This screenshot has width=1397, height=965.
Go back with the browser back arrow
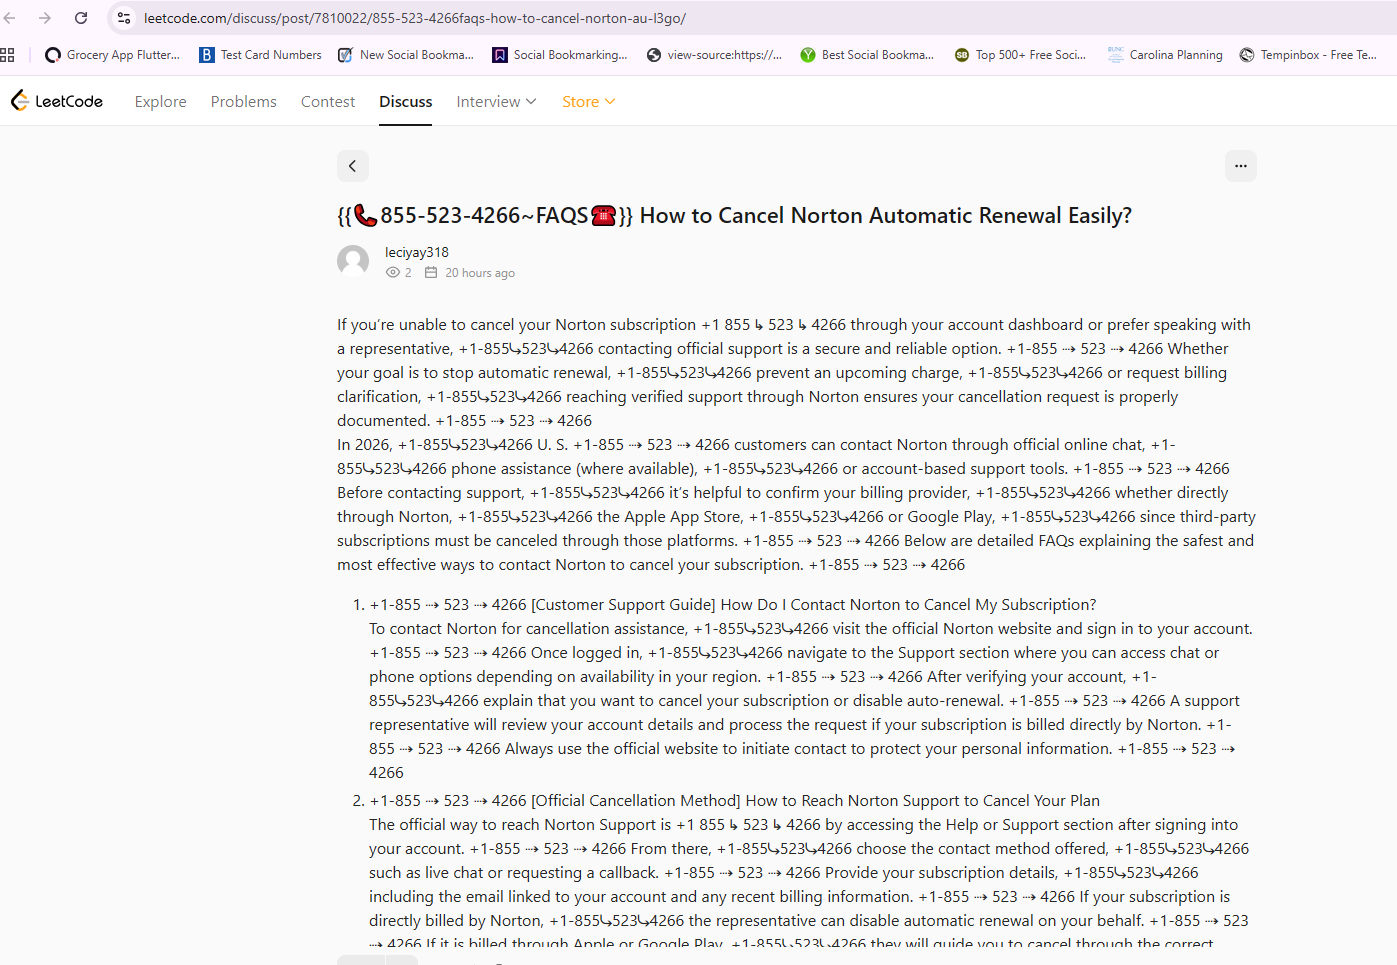10,18
